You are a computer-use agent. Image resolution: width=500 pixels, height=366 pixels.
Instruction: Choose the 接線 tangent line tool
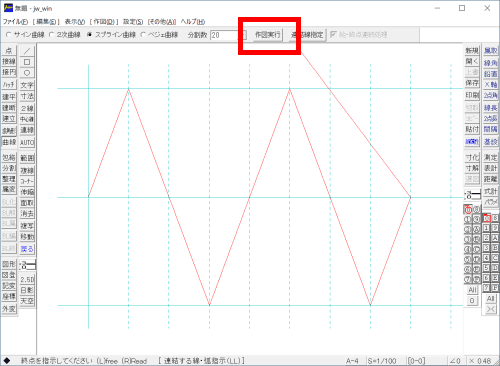(x=9, y=62)
